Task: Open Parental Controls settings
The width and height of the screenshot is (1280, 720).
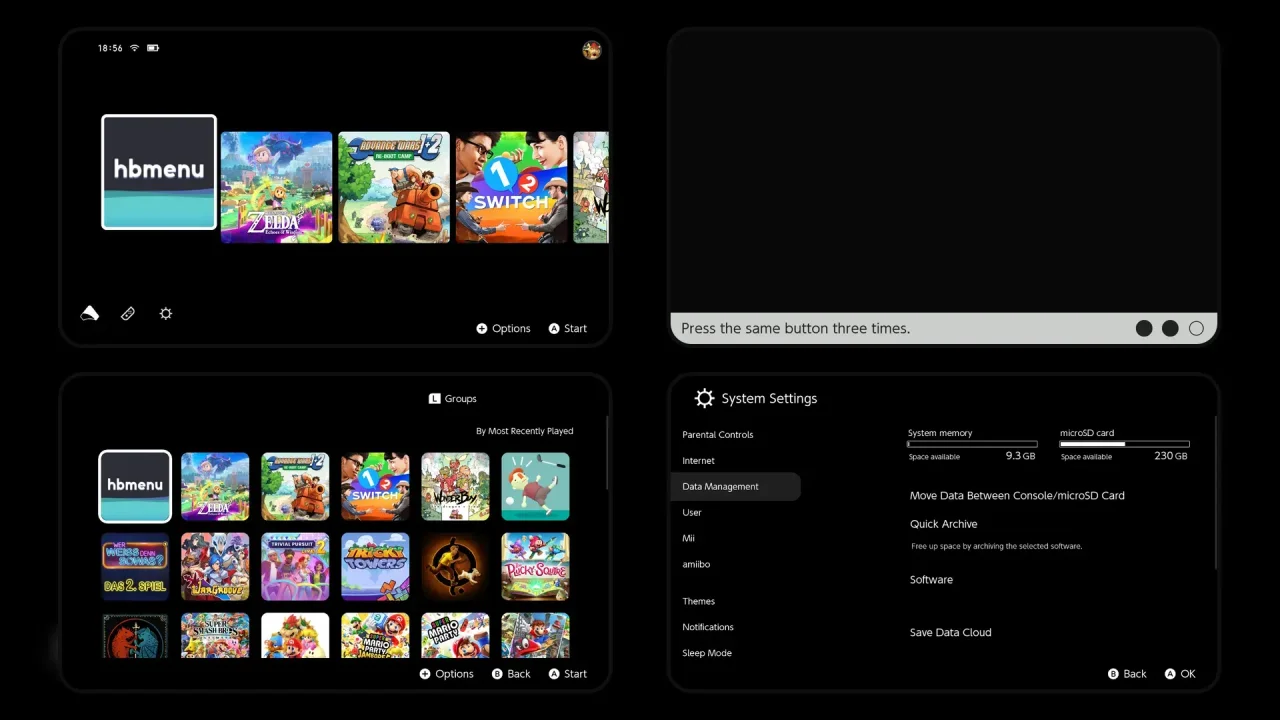Action: click(718, 435)
